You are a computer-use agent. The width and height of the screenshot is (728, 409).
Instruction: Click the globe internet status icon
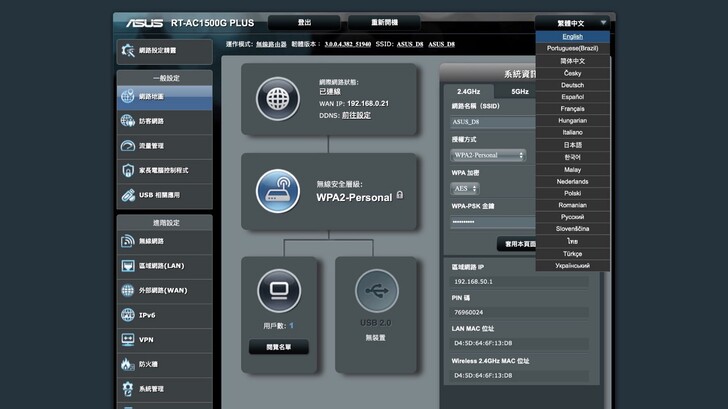click(x=278, y=99)
